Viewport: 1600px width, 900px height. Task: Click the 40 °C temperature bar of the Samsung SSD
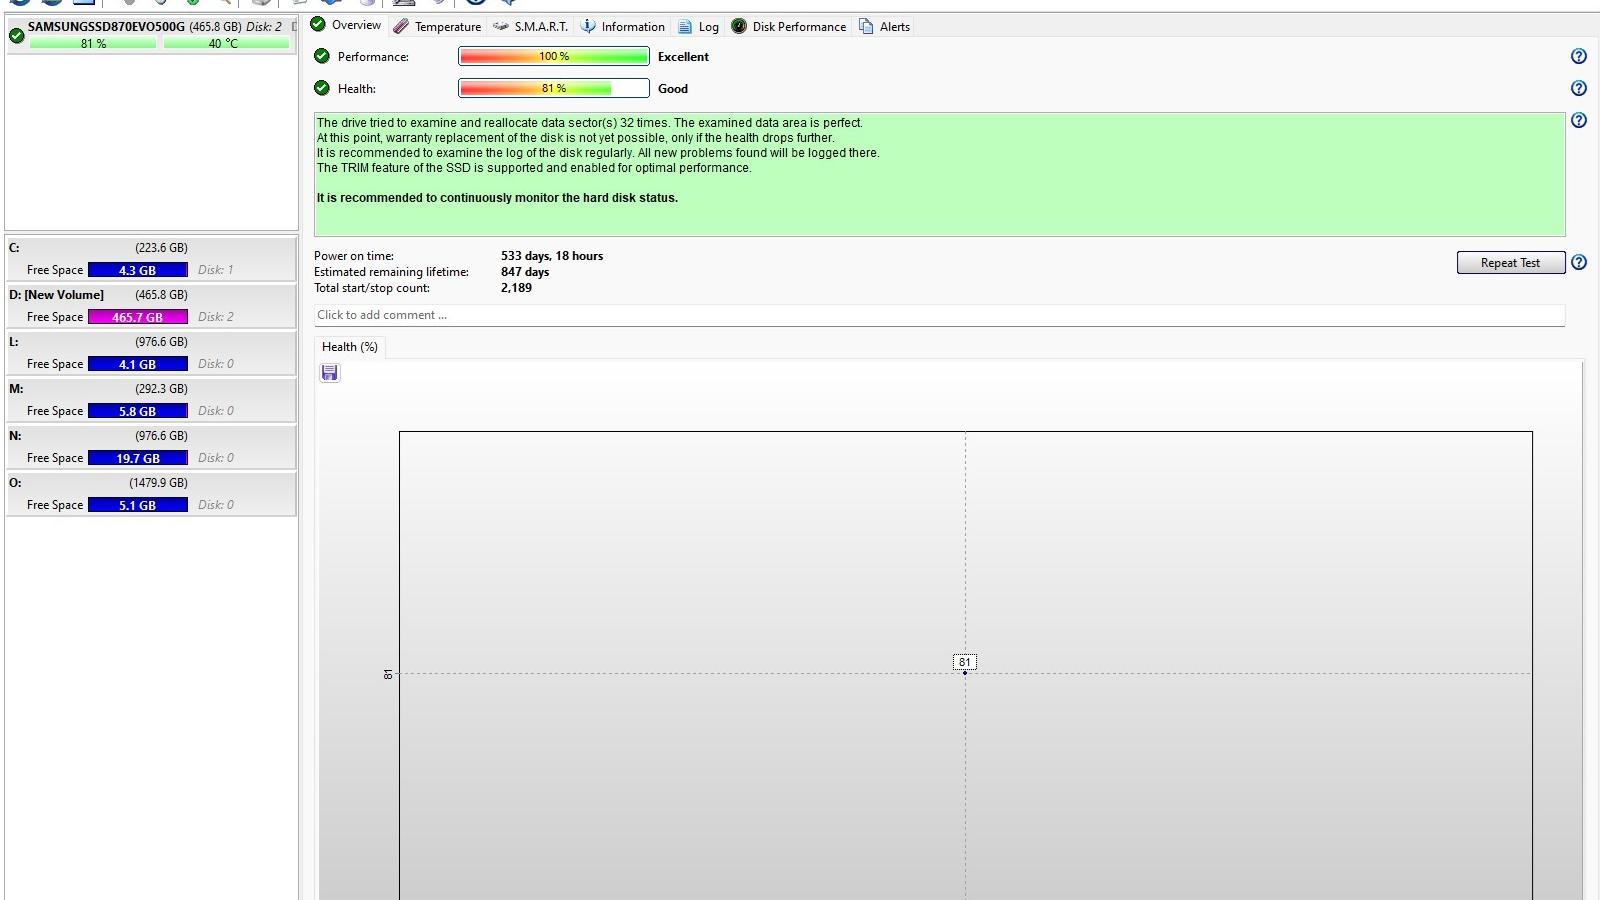click(226, 44)
